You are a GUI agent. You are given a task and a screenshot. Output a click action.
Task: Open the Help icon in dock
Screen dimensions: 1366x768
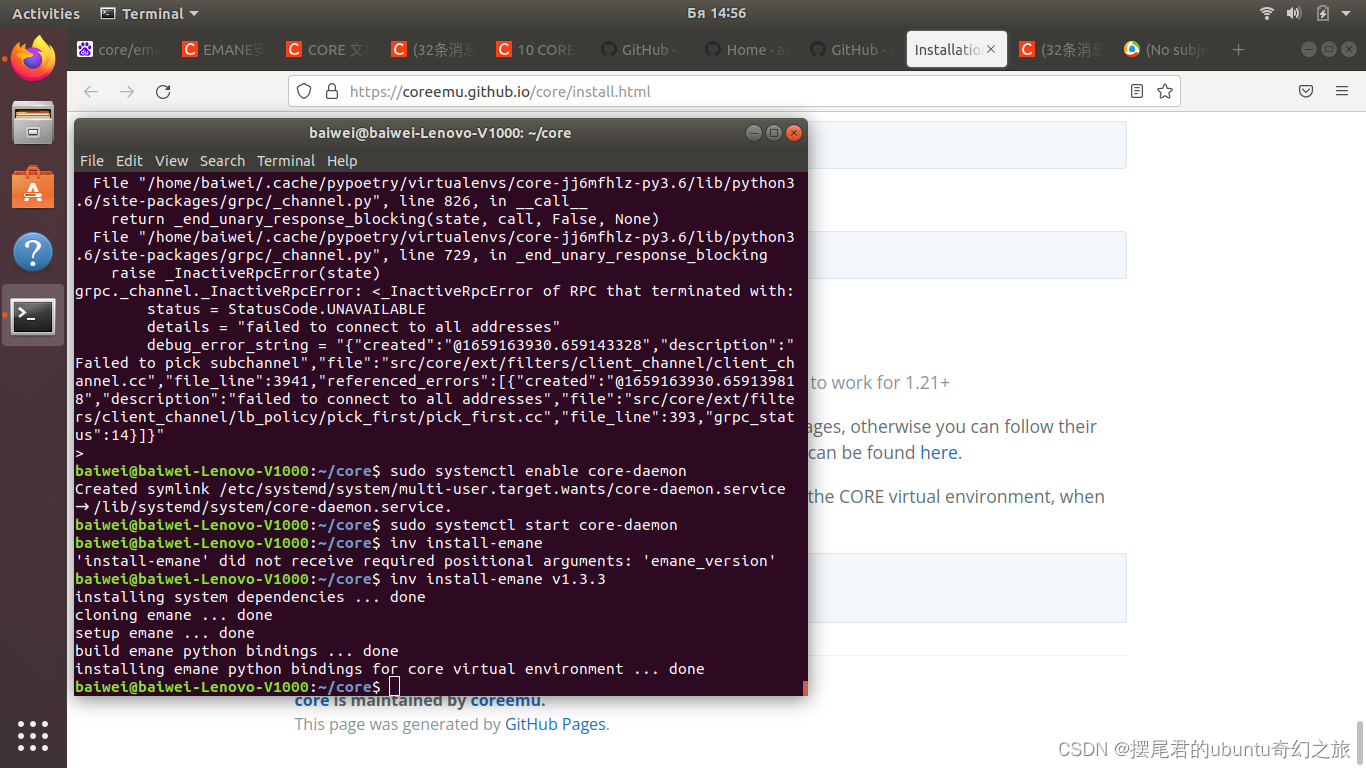tap(33, 252)
